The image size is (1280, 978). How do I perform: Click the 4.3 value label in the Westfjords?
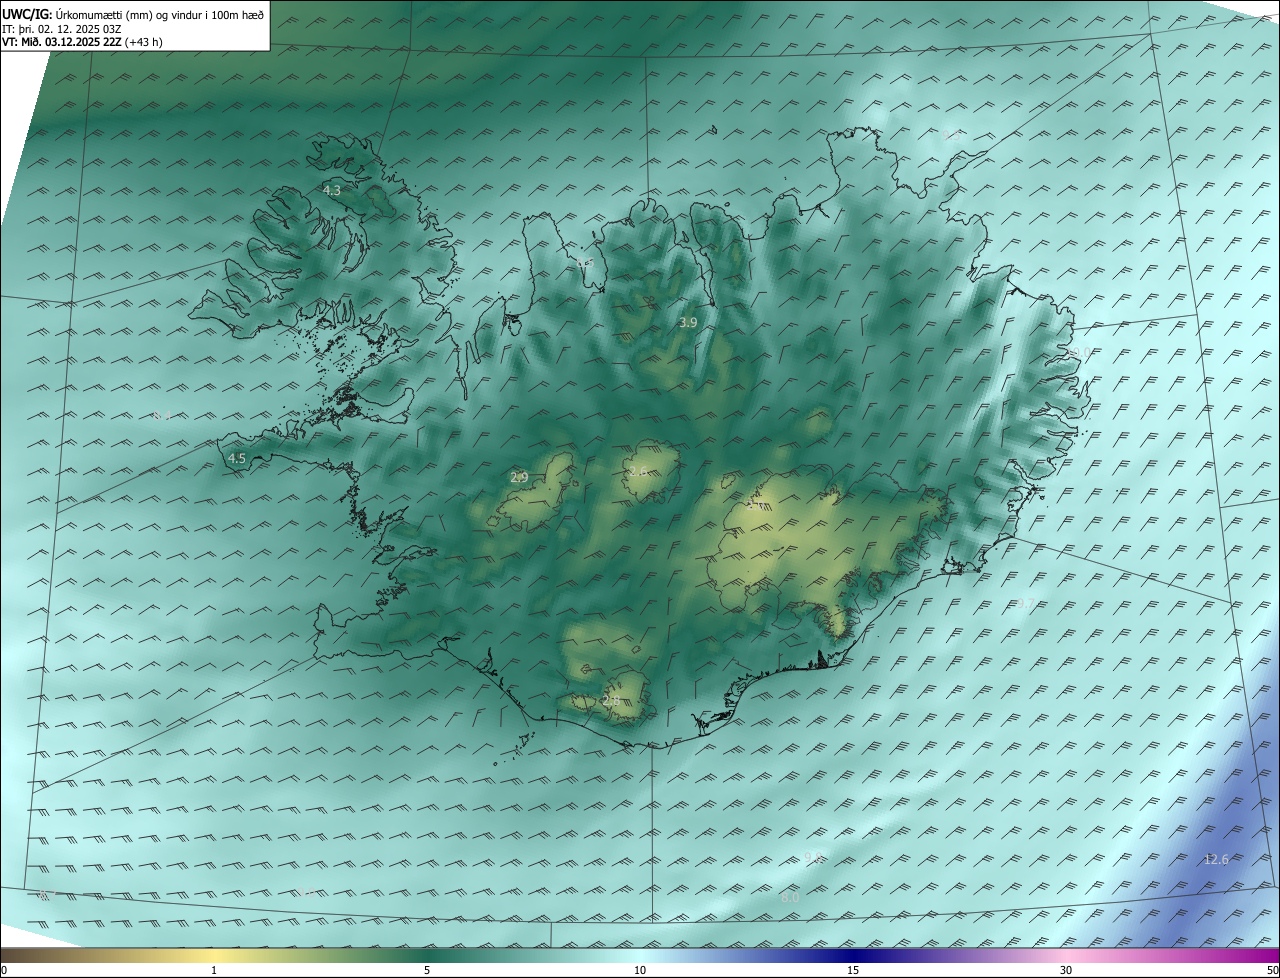pyautogui.click(x=332, y=190)
